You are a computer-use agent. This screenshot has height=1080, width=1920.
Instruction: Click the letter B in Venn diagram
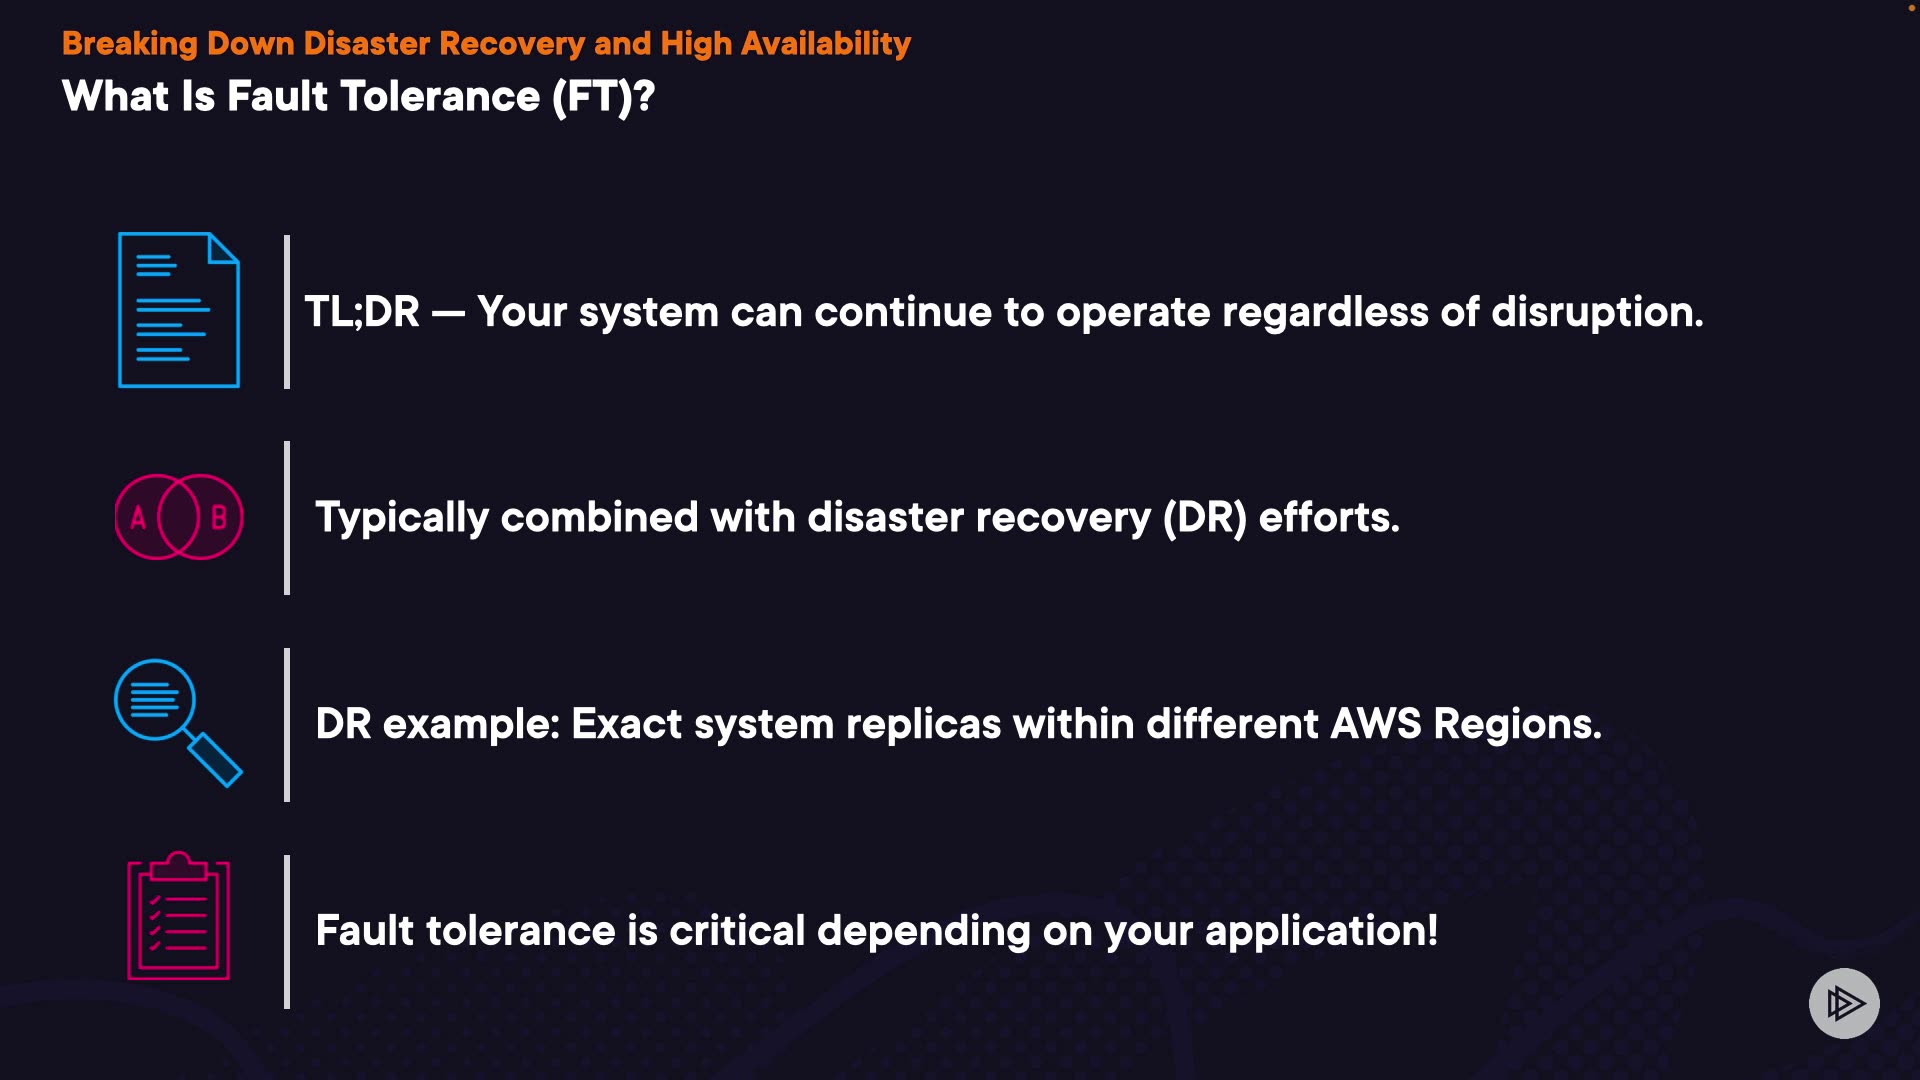219,517
